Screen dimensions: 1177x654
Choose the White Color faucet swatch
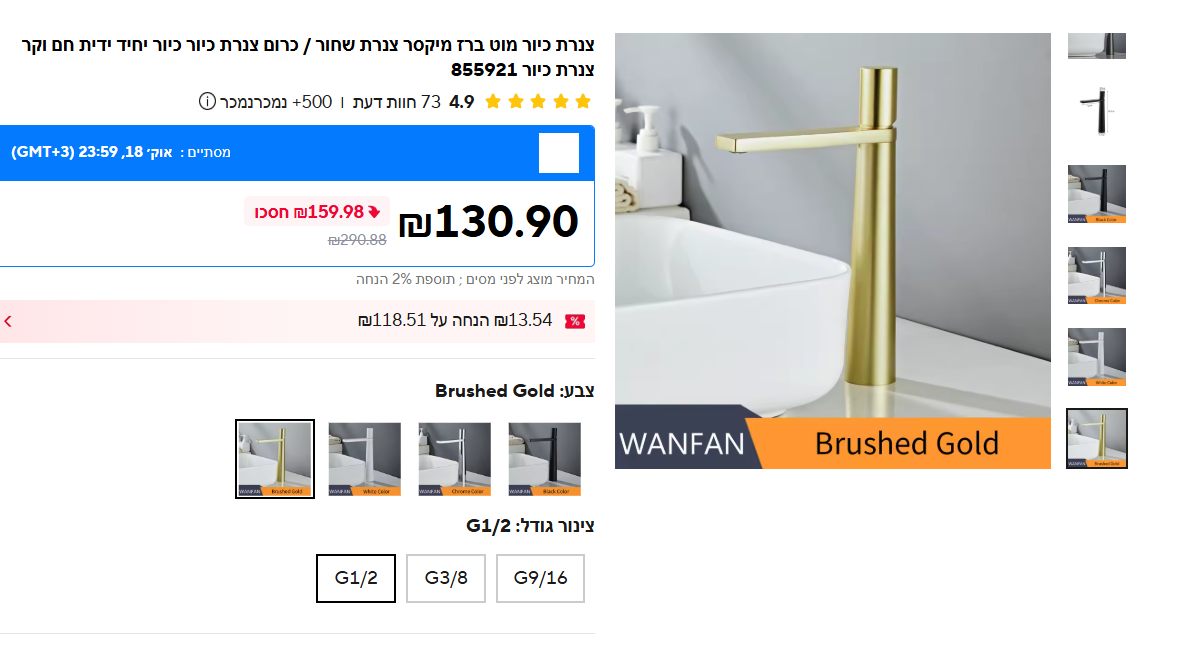pyautogui.click(x=365, y=459)
